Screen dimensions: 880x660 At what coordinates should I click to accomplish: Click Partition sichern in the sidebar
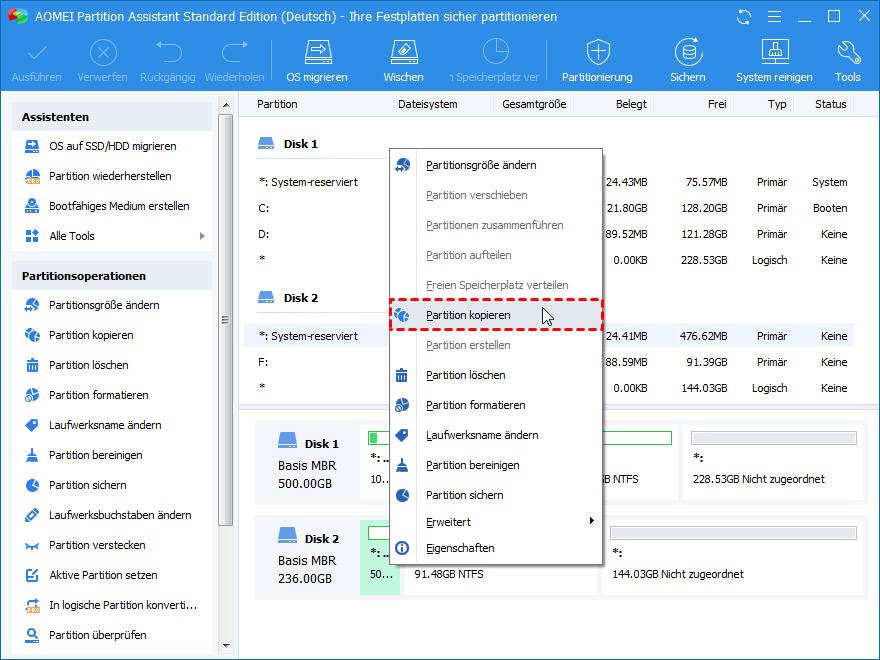tap(88, 485)
